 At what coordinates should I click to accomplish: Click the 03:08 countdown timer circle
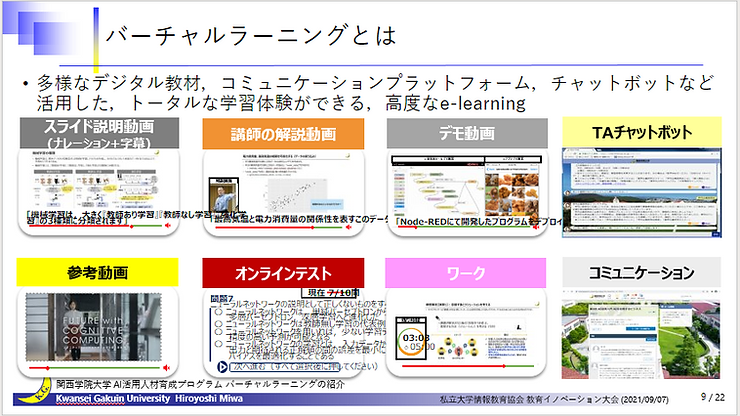tap(416, 339)
